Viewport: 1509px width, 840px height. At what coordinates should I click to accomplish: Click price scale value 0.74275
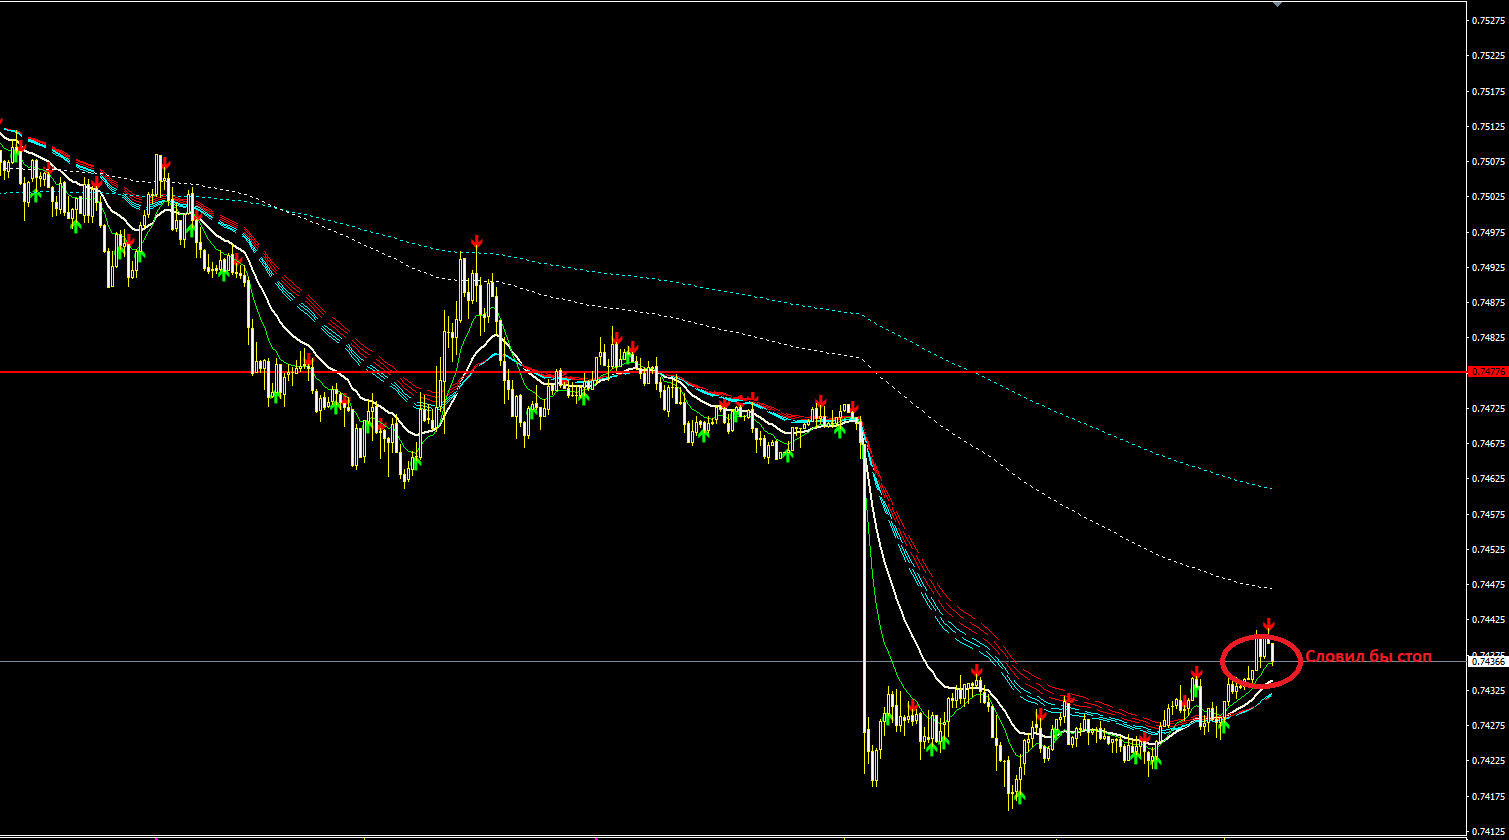(x=1488, y=726)
